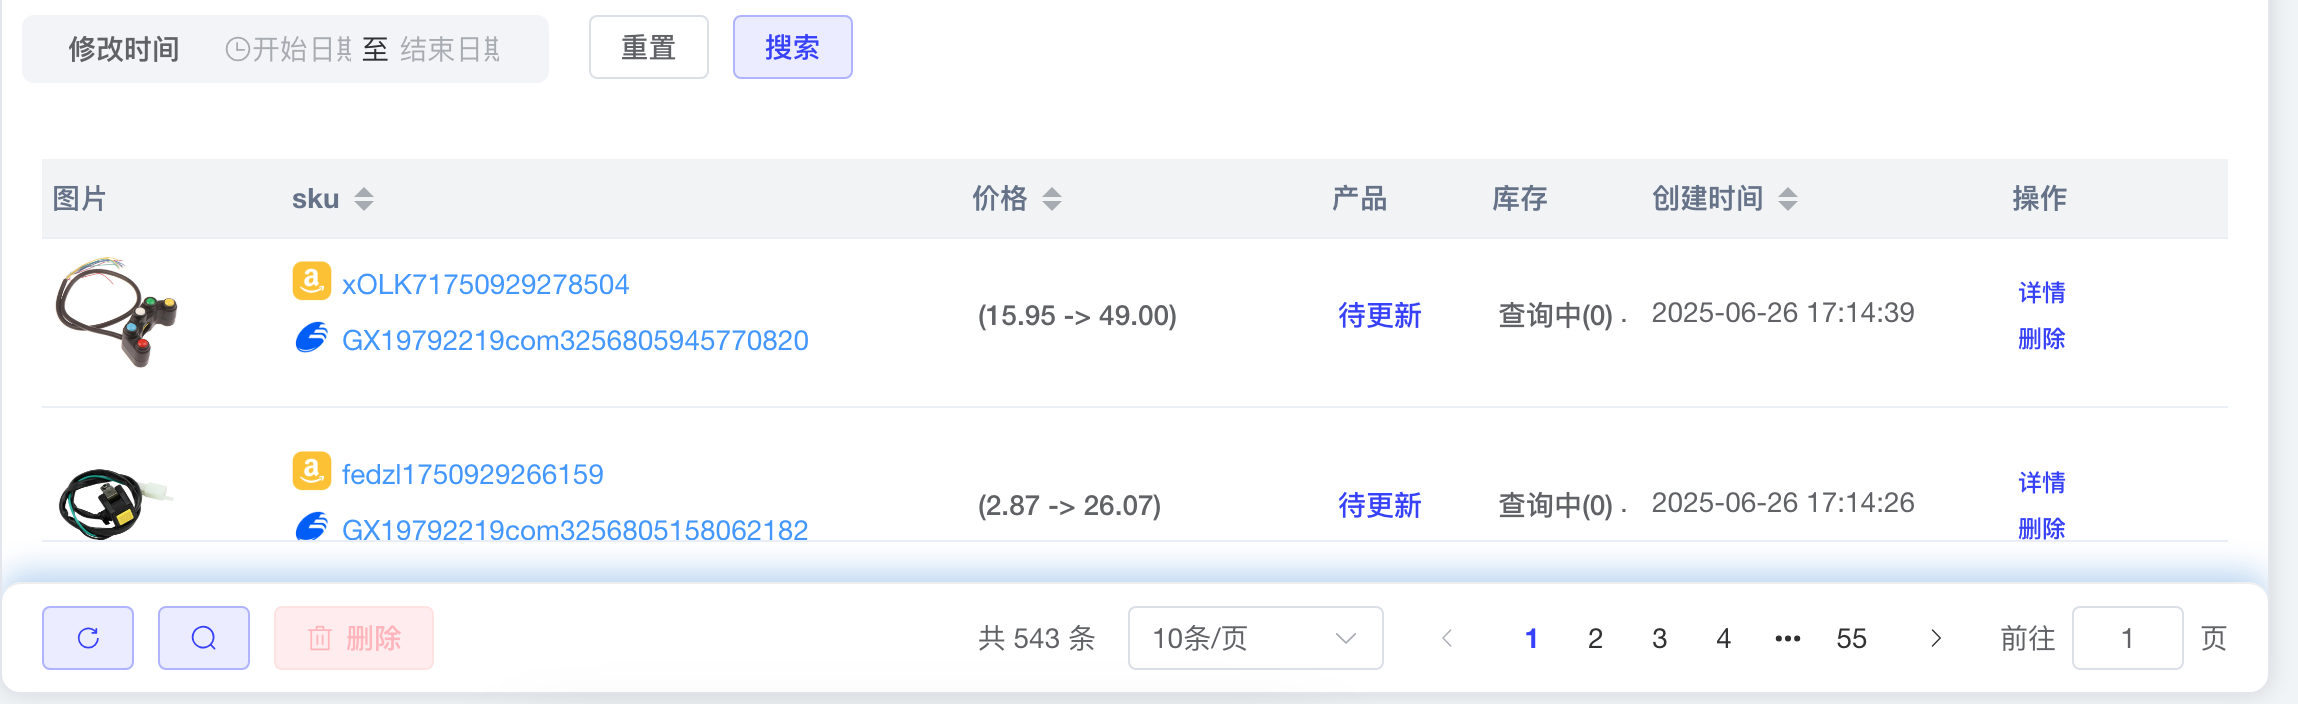Go to page 2
Viewport: 2298px width, 704px height.
pyautogui.click(x=1595, y=638)
